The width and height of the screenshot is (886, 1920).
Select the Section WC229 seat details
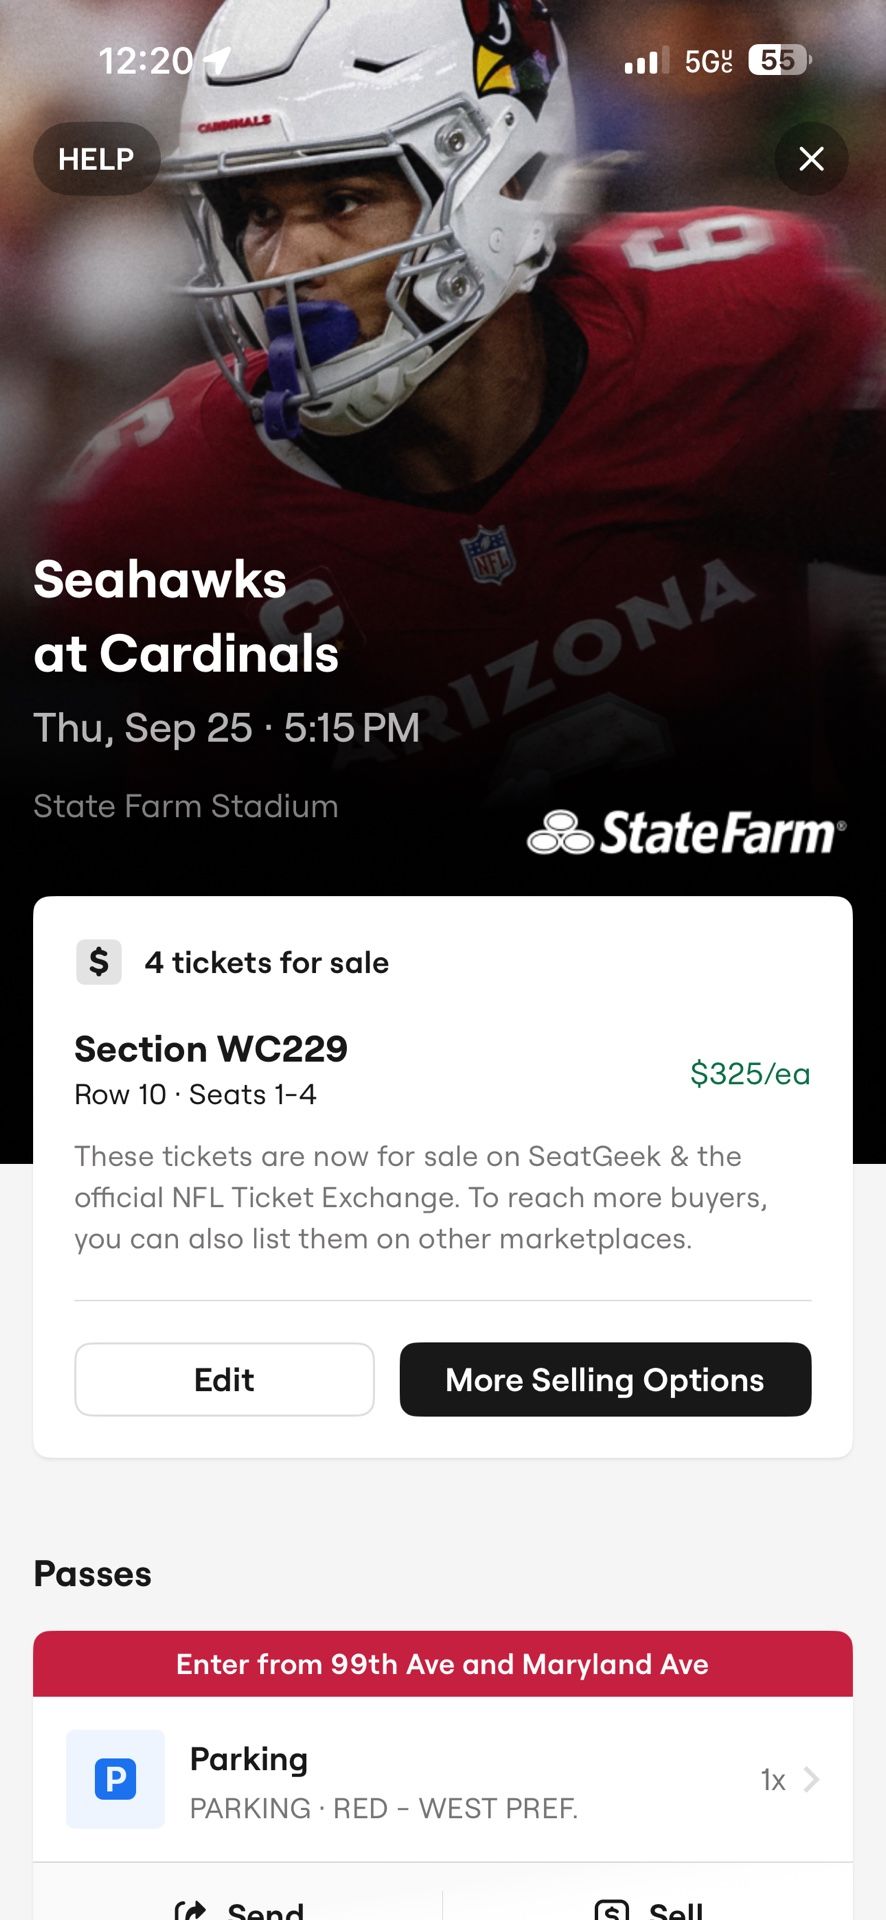[x=211, y=1069]
